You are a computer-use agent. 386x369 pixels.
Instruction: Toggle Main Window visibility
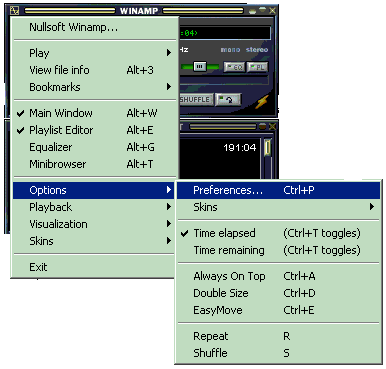(94, 113)
